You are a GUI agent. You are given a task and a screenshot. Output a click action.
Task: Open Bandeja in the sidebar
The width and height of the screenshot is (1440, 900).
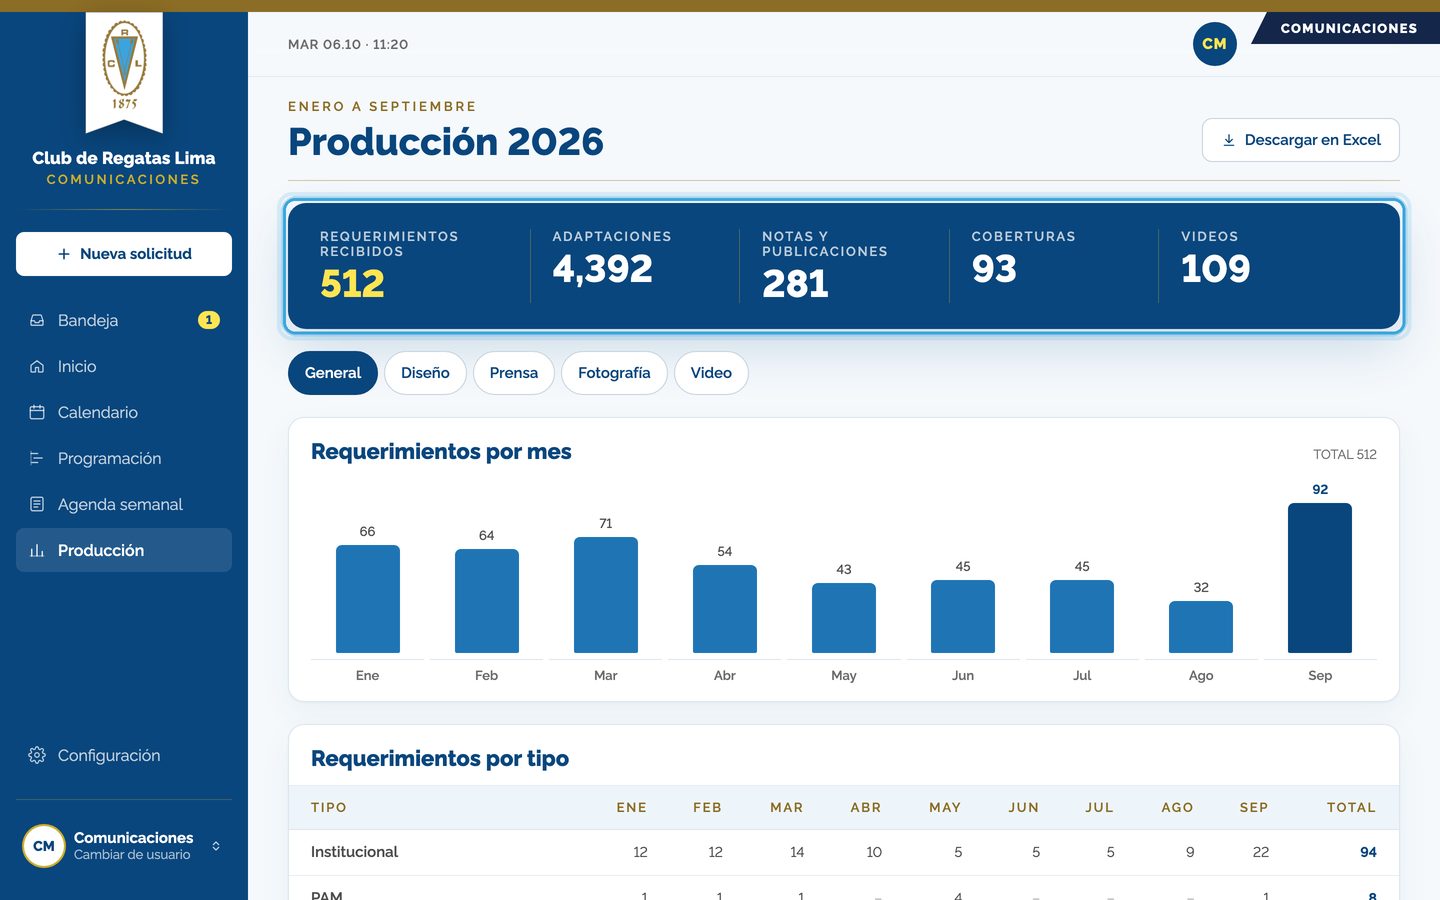(124, 320)
